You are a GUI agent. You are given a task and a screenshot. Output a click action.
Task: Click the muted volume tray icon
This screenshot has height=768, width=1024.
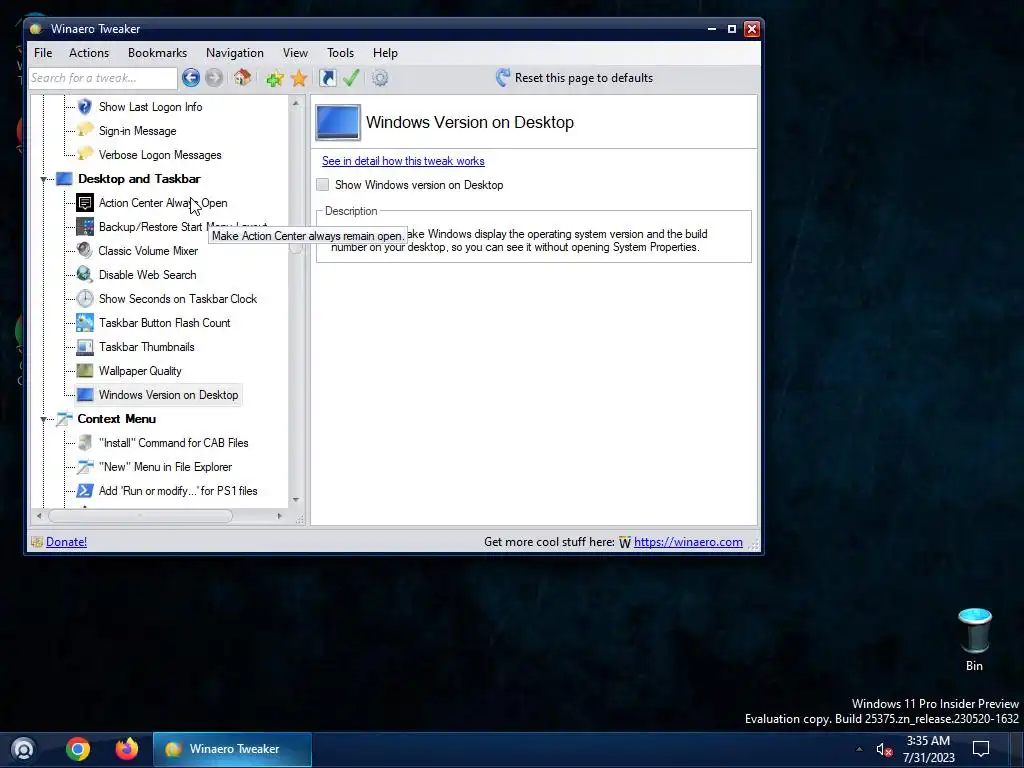coord(884,750)
